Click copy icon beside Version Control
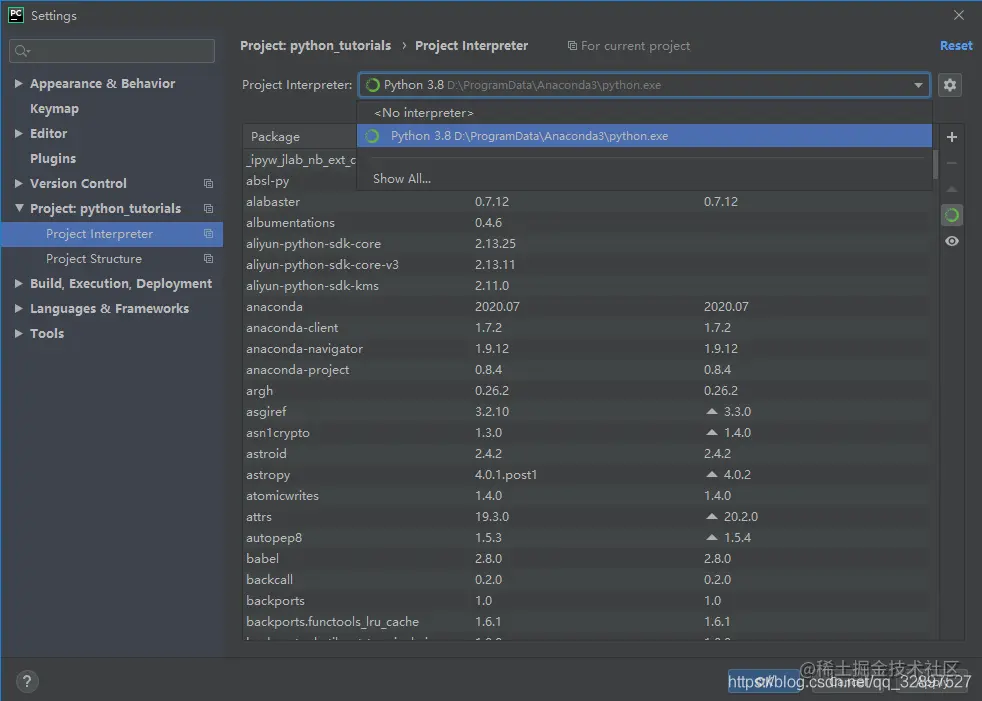This screenshot has height=701, width=982. point(209,184)
